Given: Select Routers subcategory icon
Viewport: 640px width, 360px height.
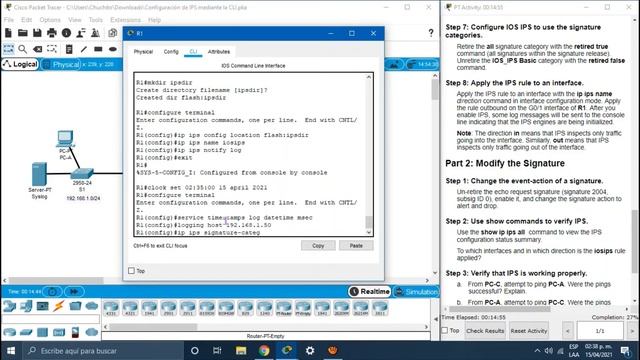Looking at the screenshot, I should coord(9,332).
